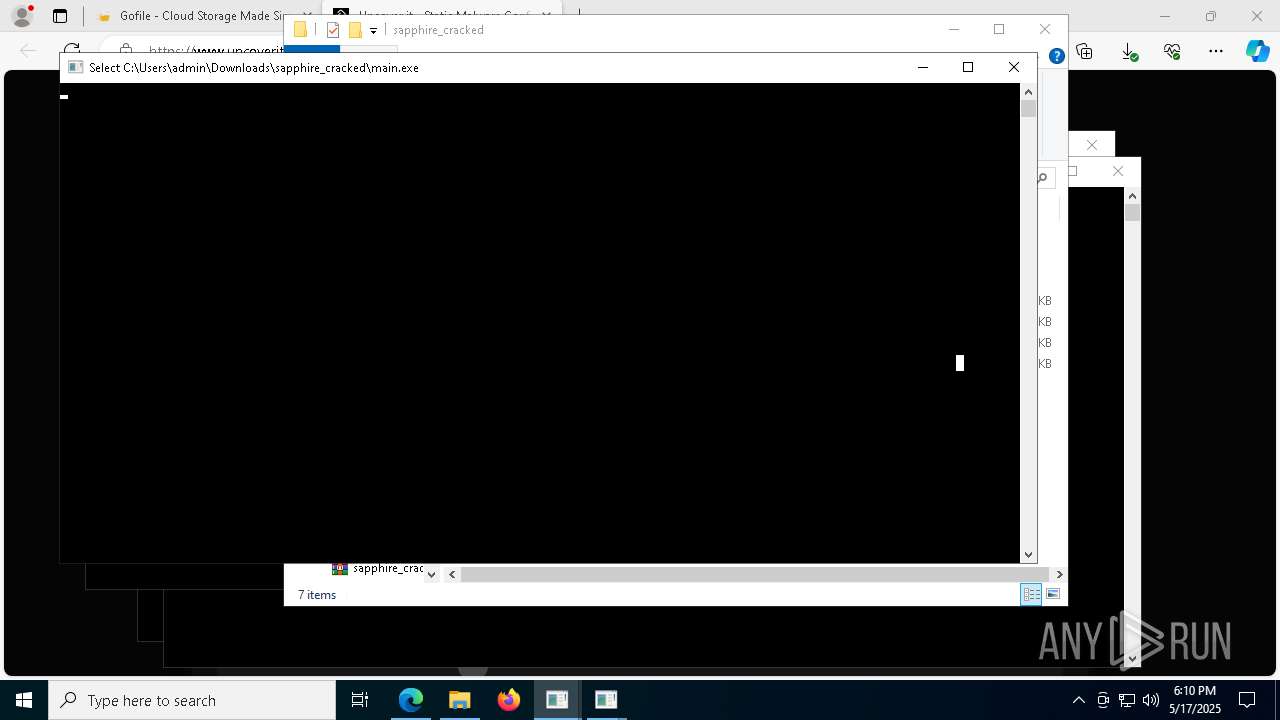Click the taskbar search box
Image resolution: width=1280 pixels, height=720 pixels.
tap(192, 700)
